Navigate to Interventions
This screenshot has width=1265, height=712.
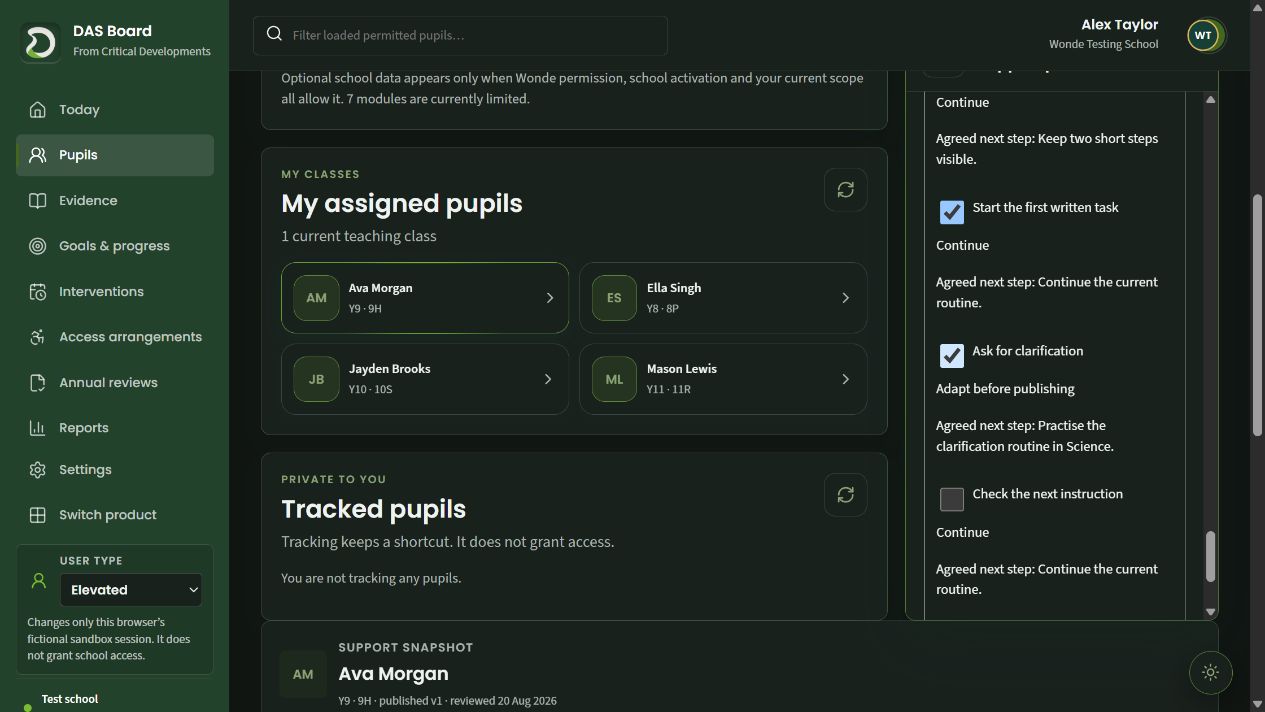click(115, 292)
